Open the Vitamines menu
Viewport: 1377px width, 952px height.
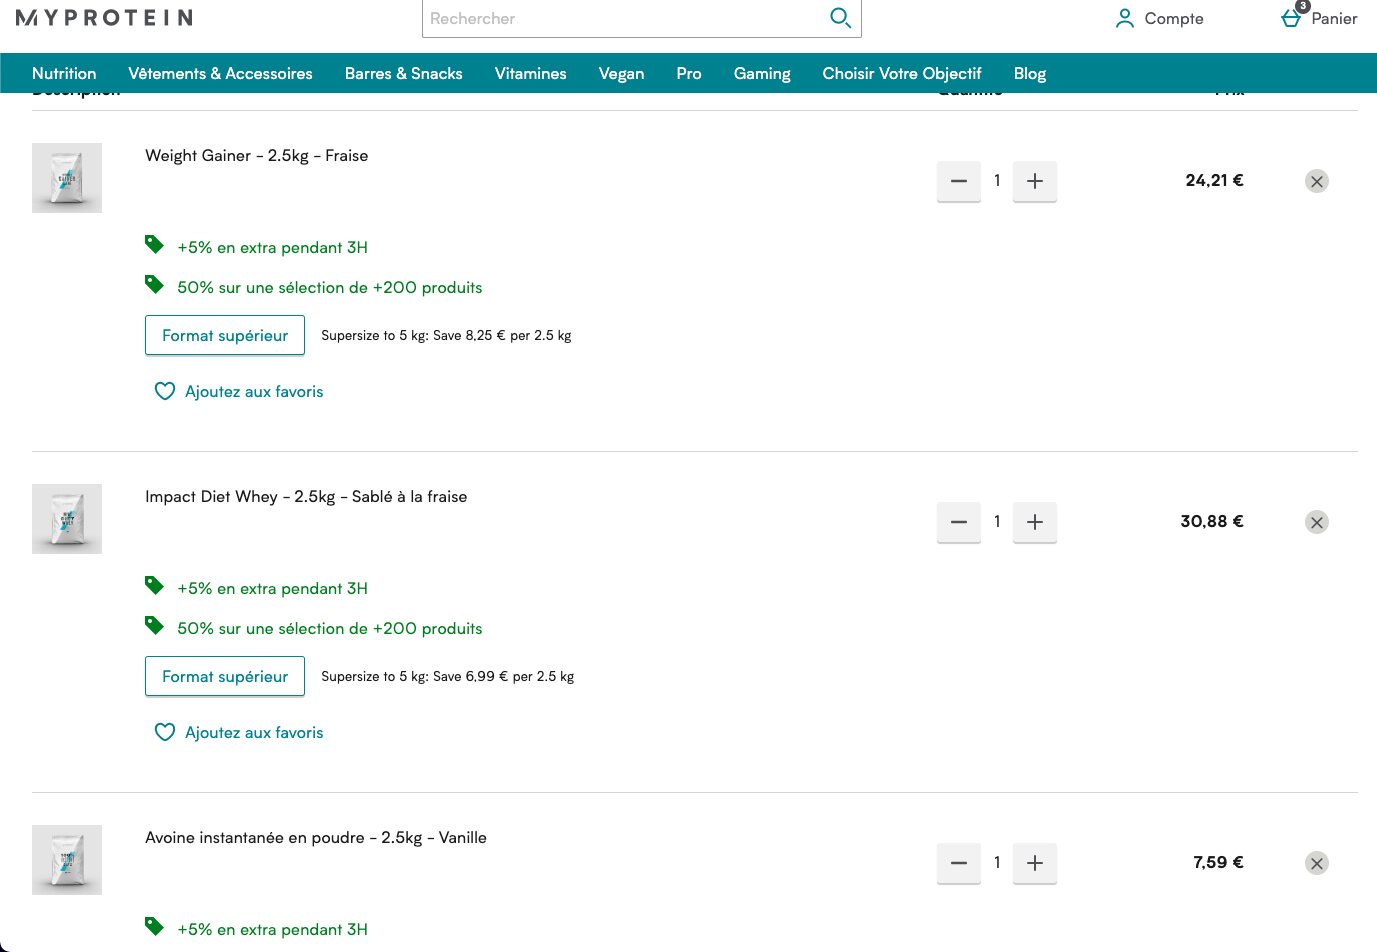pos(531,73)
